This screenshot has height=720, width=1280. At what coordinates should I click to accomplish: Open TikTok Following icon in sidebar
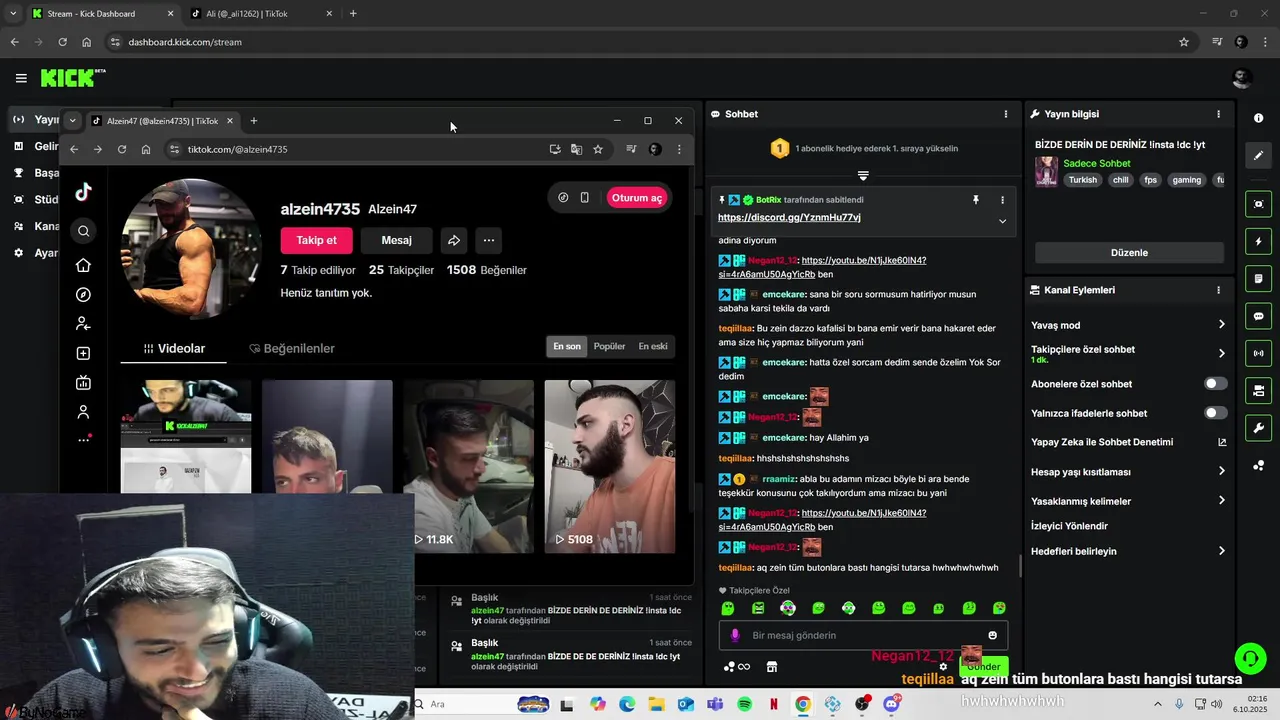(x=83, y=324)
